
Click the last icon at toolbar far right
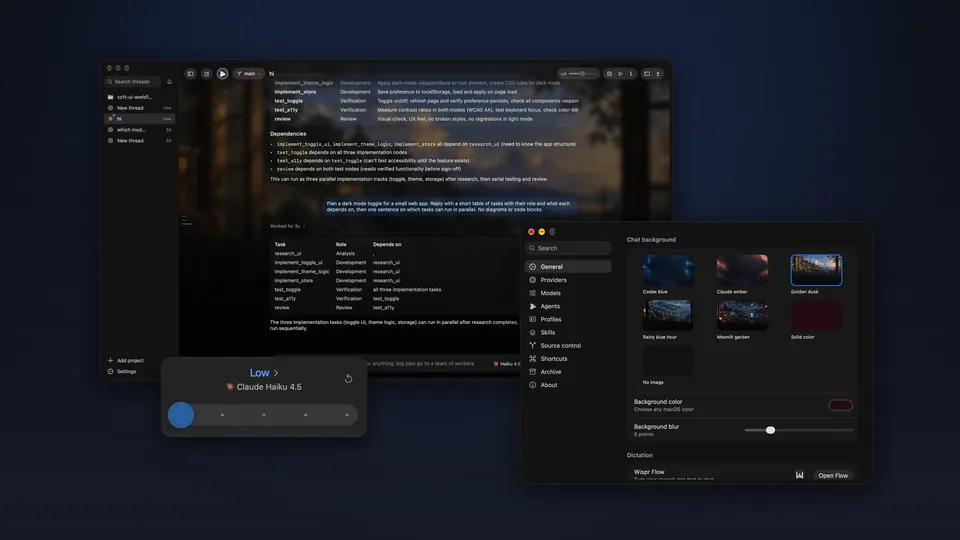658,73
